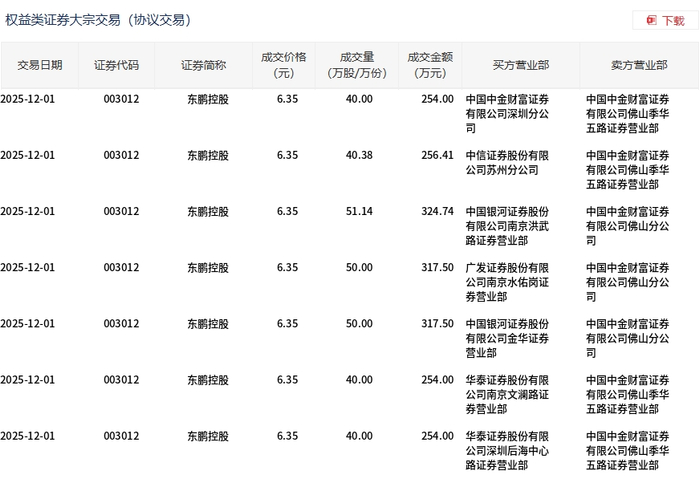Click code 003012 in the 深圳后海中心路 row
Viewport: 700px width, 483px height.
coord(121,437)
